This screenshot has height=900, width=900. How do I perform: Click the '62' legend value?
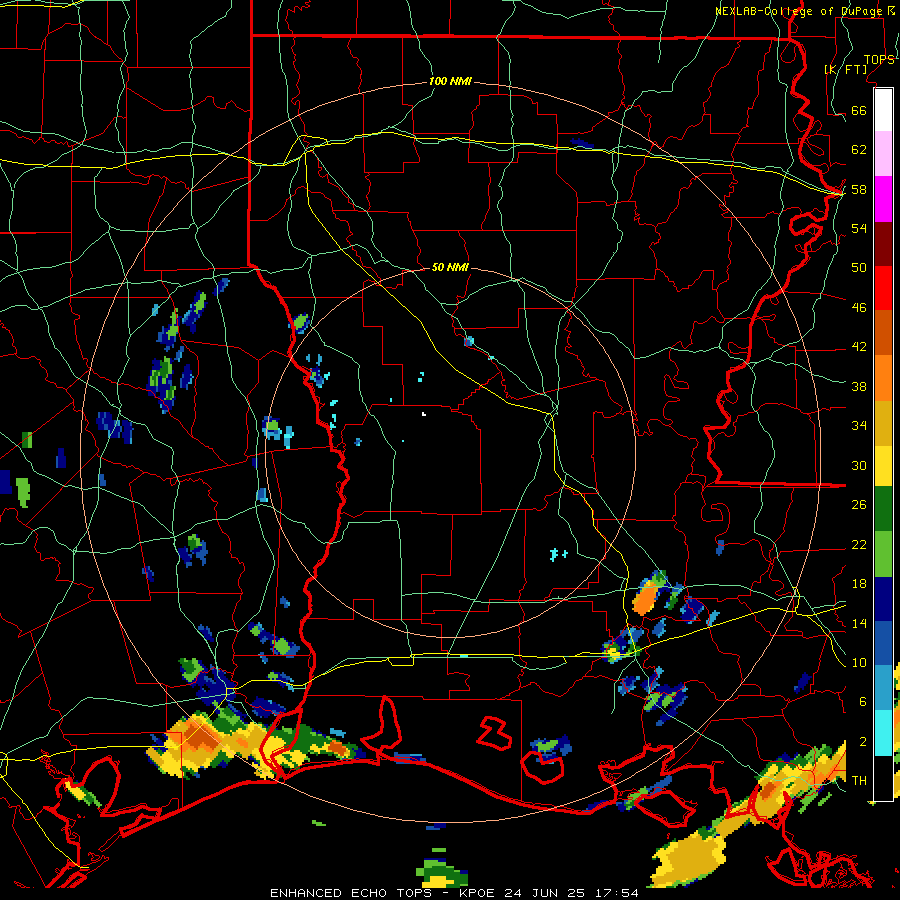(859, 149)
